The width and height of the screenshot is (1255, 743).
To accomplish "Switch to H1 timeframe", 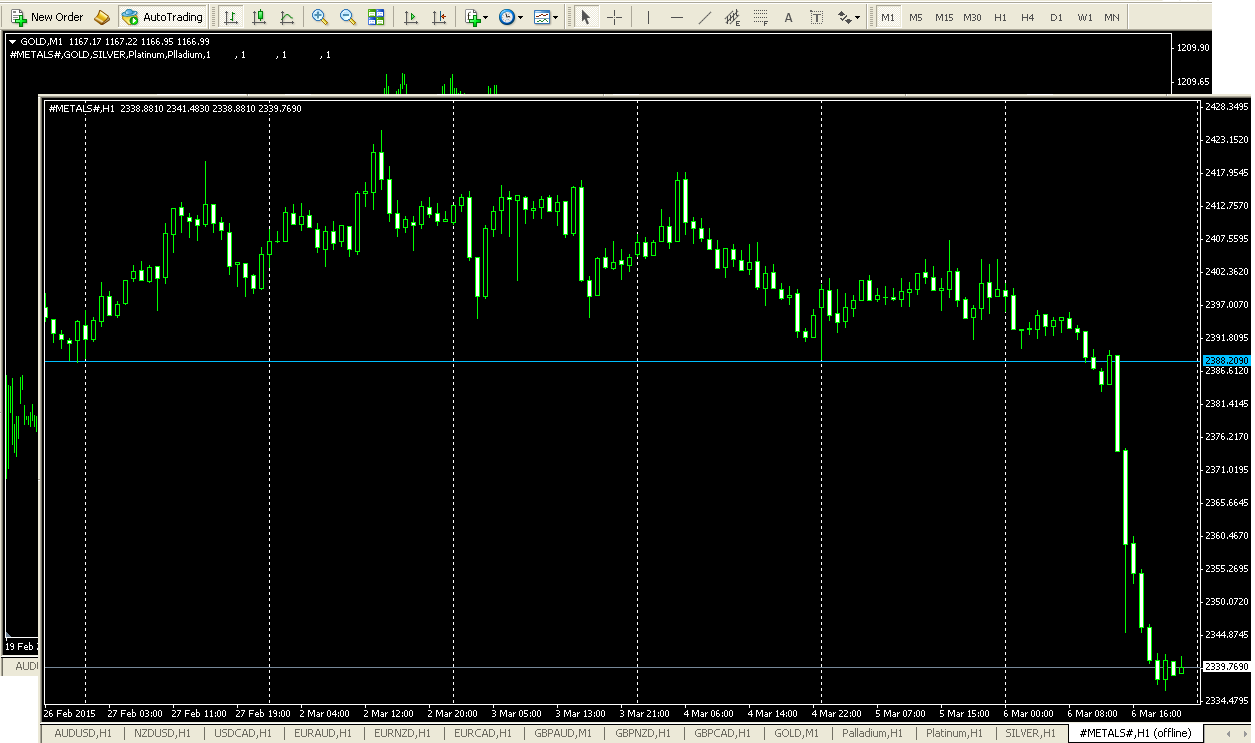I will pos(1000,17).
